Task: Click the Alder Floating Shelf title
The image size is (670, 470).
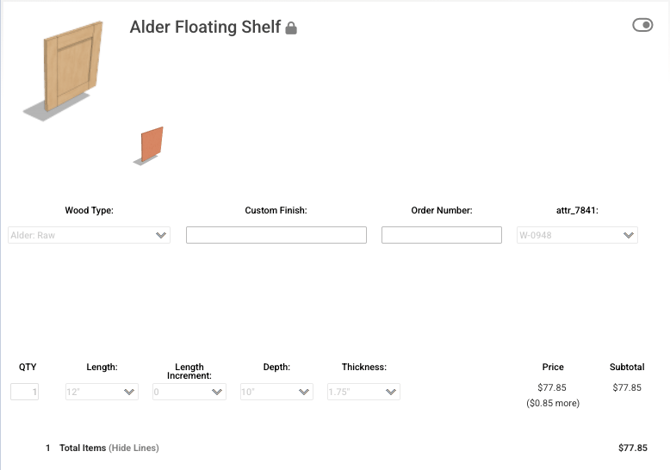Action: tap(205, 27)
